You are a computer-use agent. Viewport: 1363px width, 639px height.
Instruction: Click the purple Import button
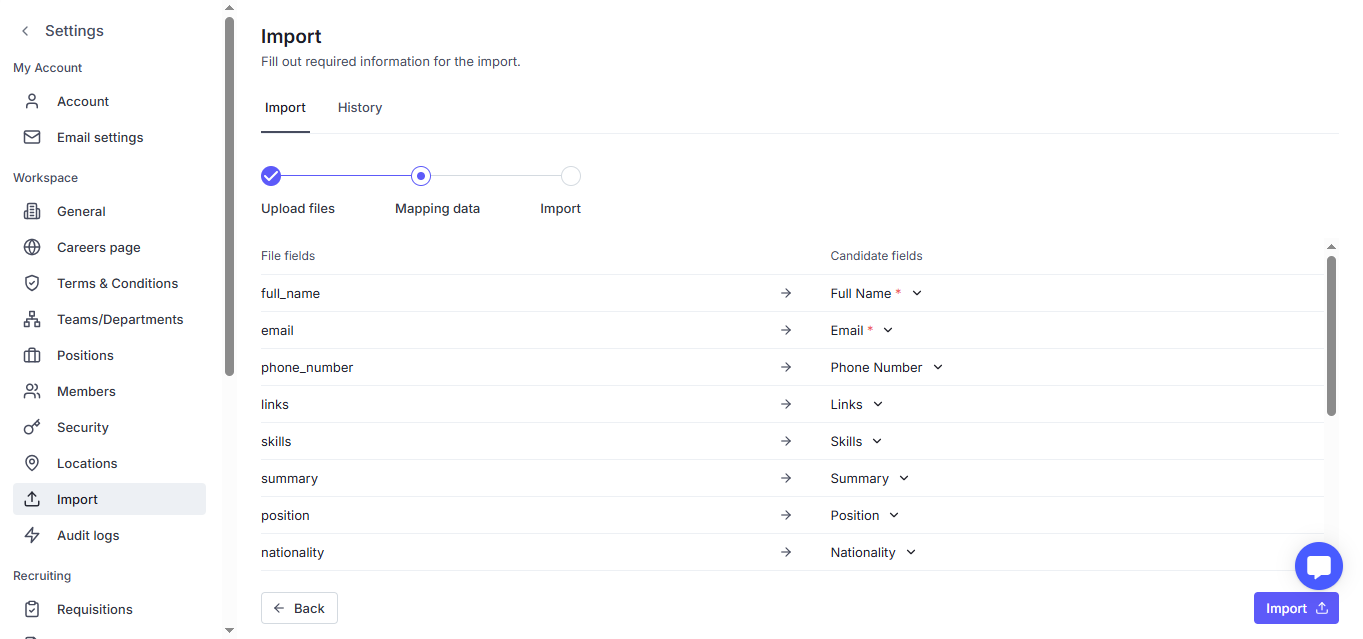1295,608
